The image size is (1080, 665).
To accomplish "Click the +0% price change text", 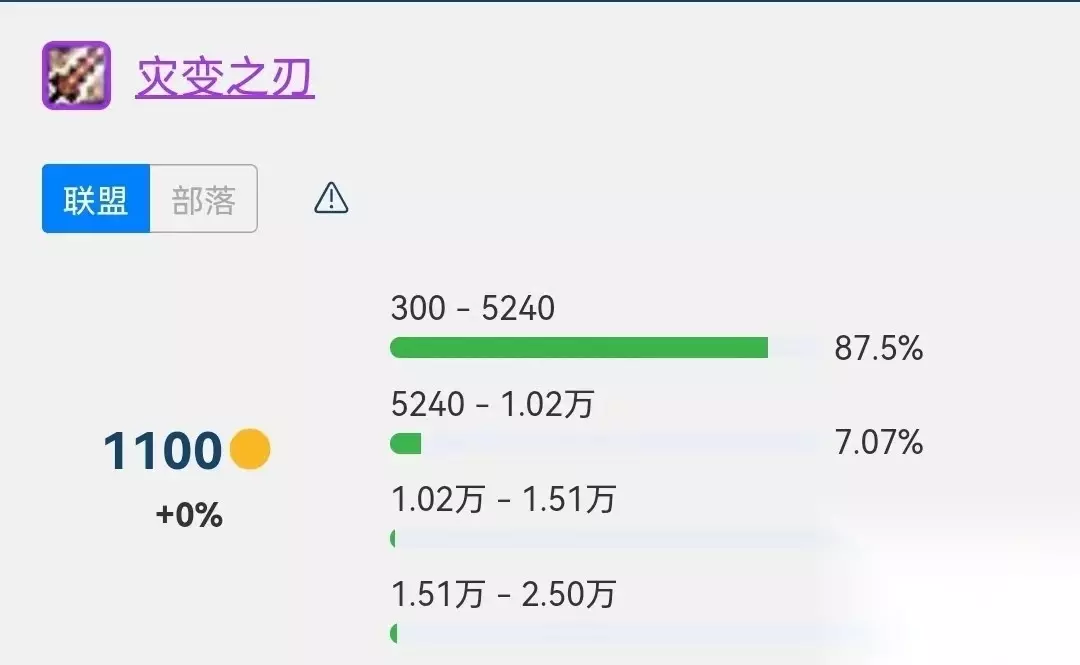I will [x=189, y=516].
